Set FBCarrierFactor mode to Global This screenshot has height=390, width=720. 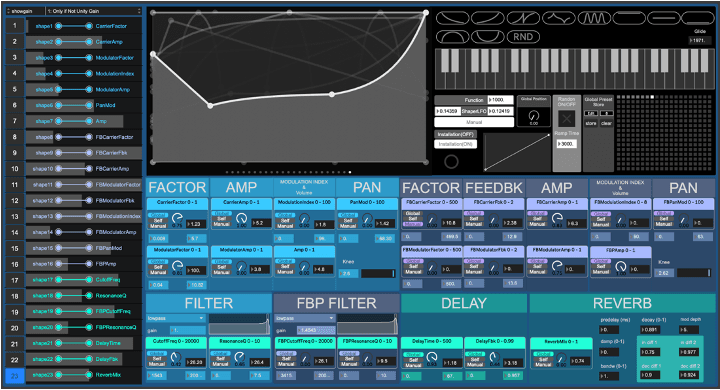(413, 214)
